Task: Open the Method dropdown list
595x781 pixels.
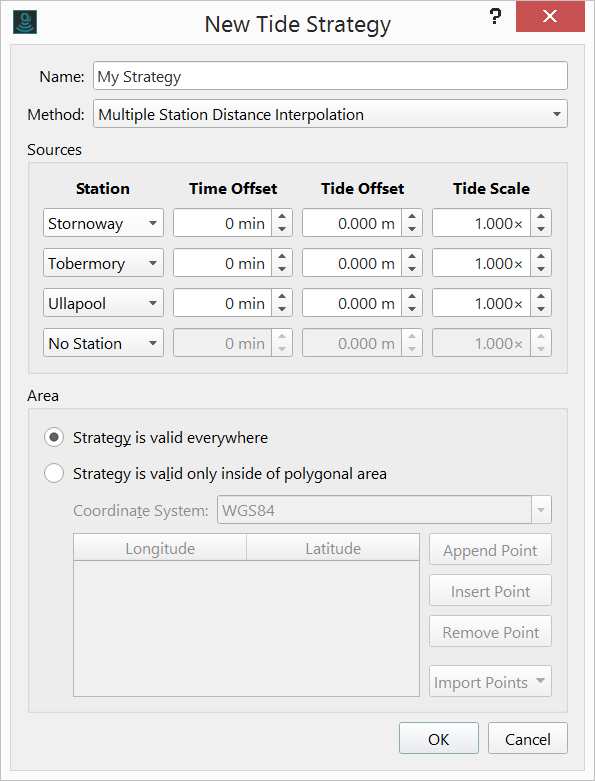Action: (330, 114)
